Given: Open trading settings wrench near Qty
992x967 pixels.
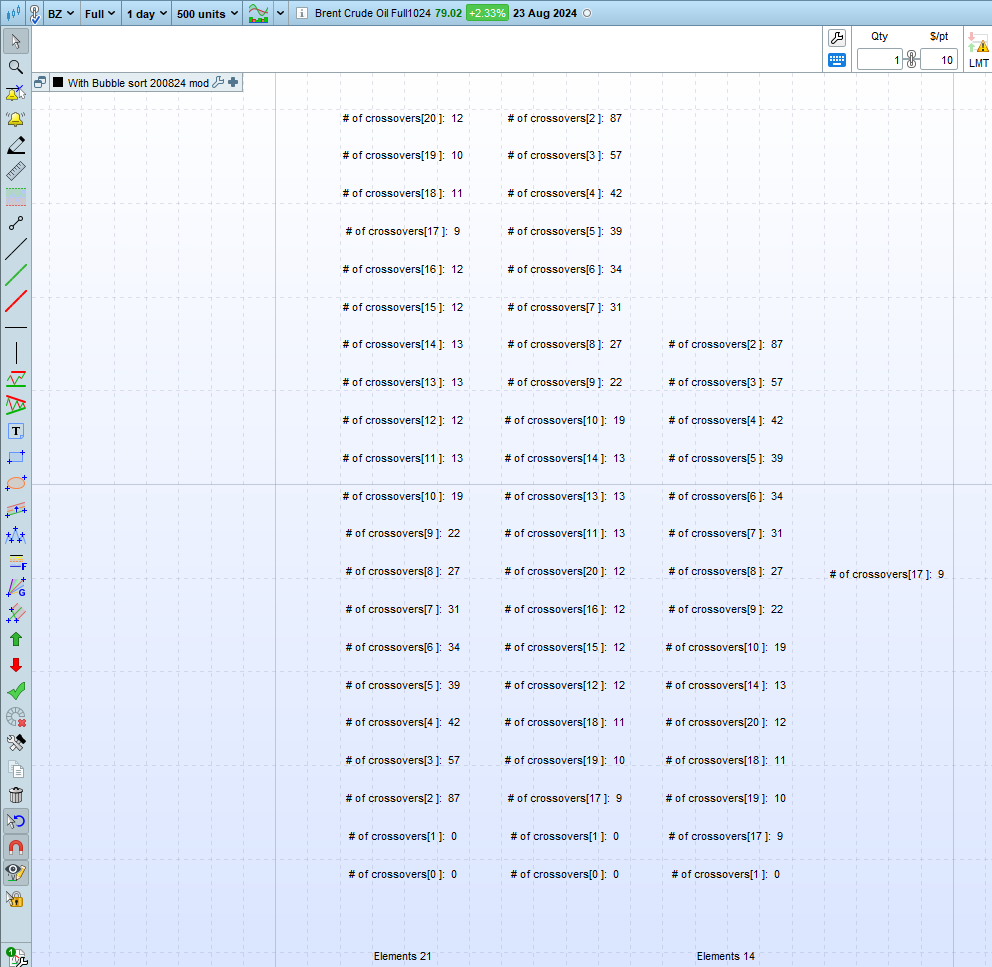Looking at the screenshot, I should coord(837,38).
